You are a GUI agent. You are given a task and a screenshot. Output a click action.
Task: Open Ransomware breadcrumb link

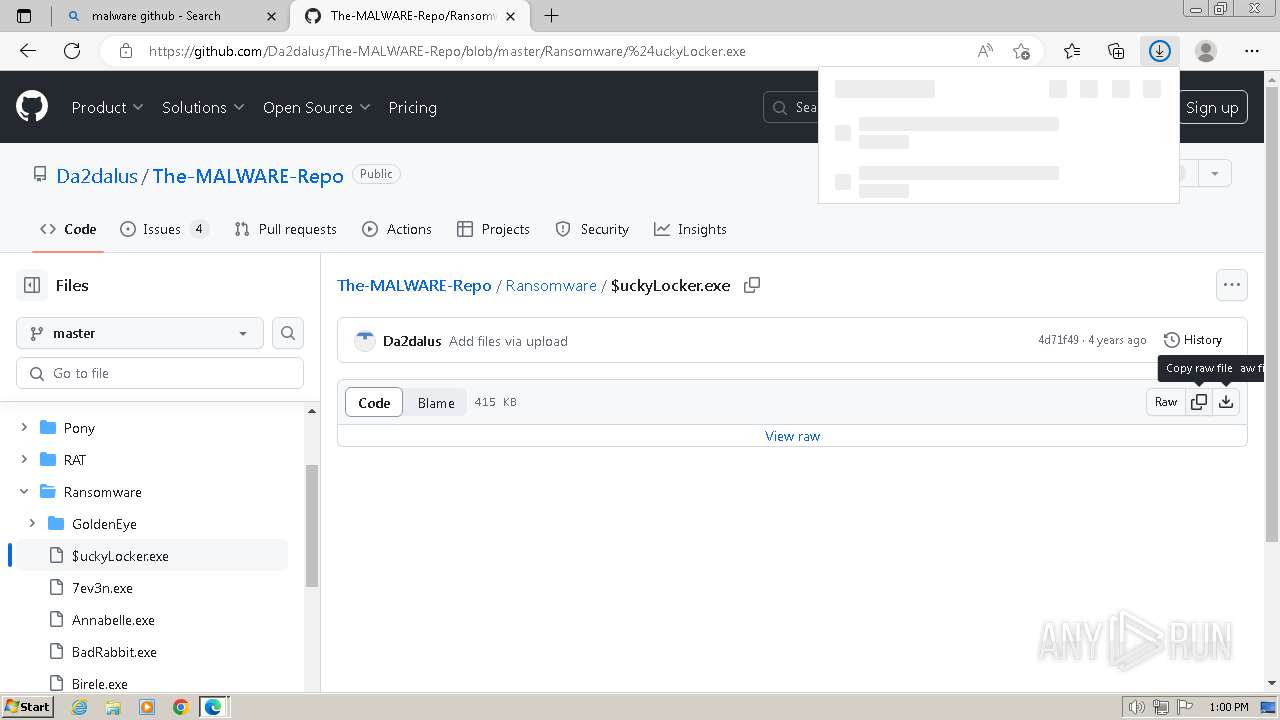coord(551,285)
